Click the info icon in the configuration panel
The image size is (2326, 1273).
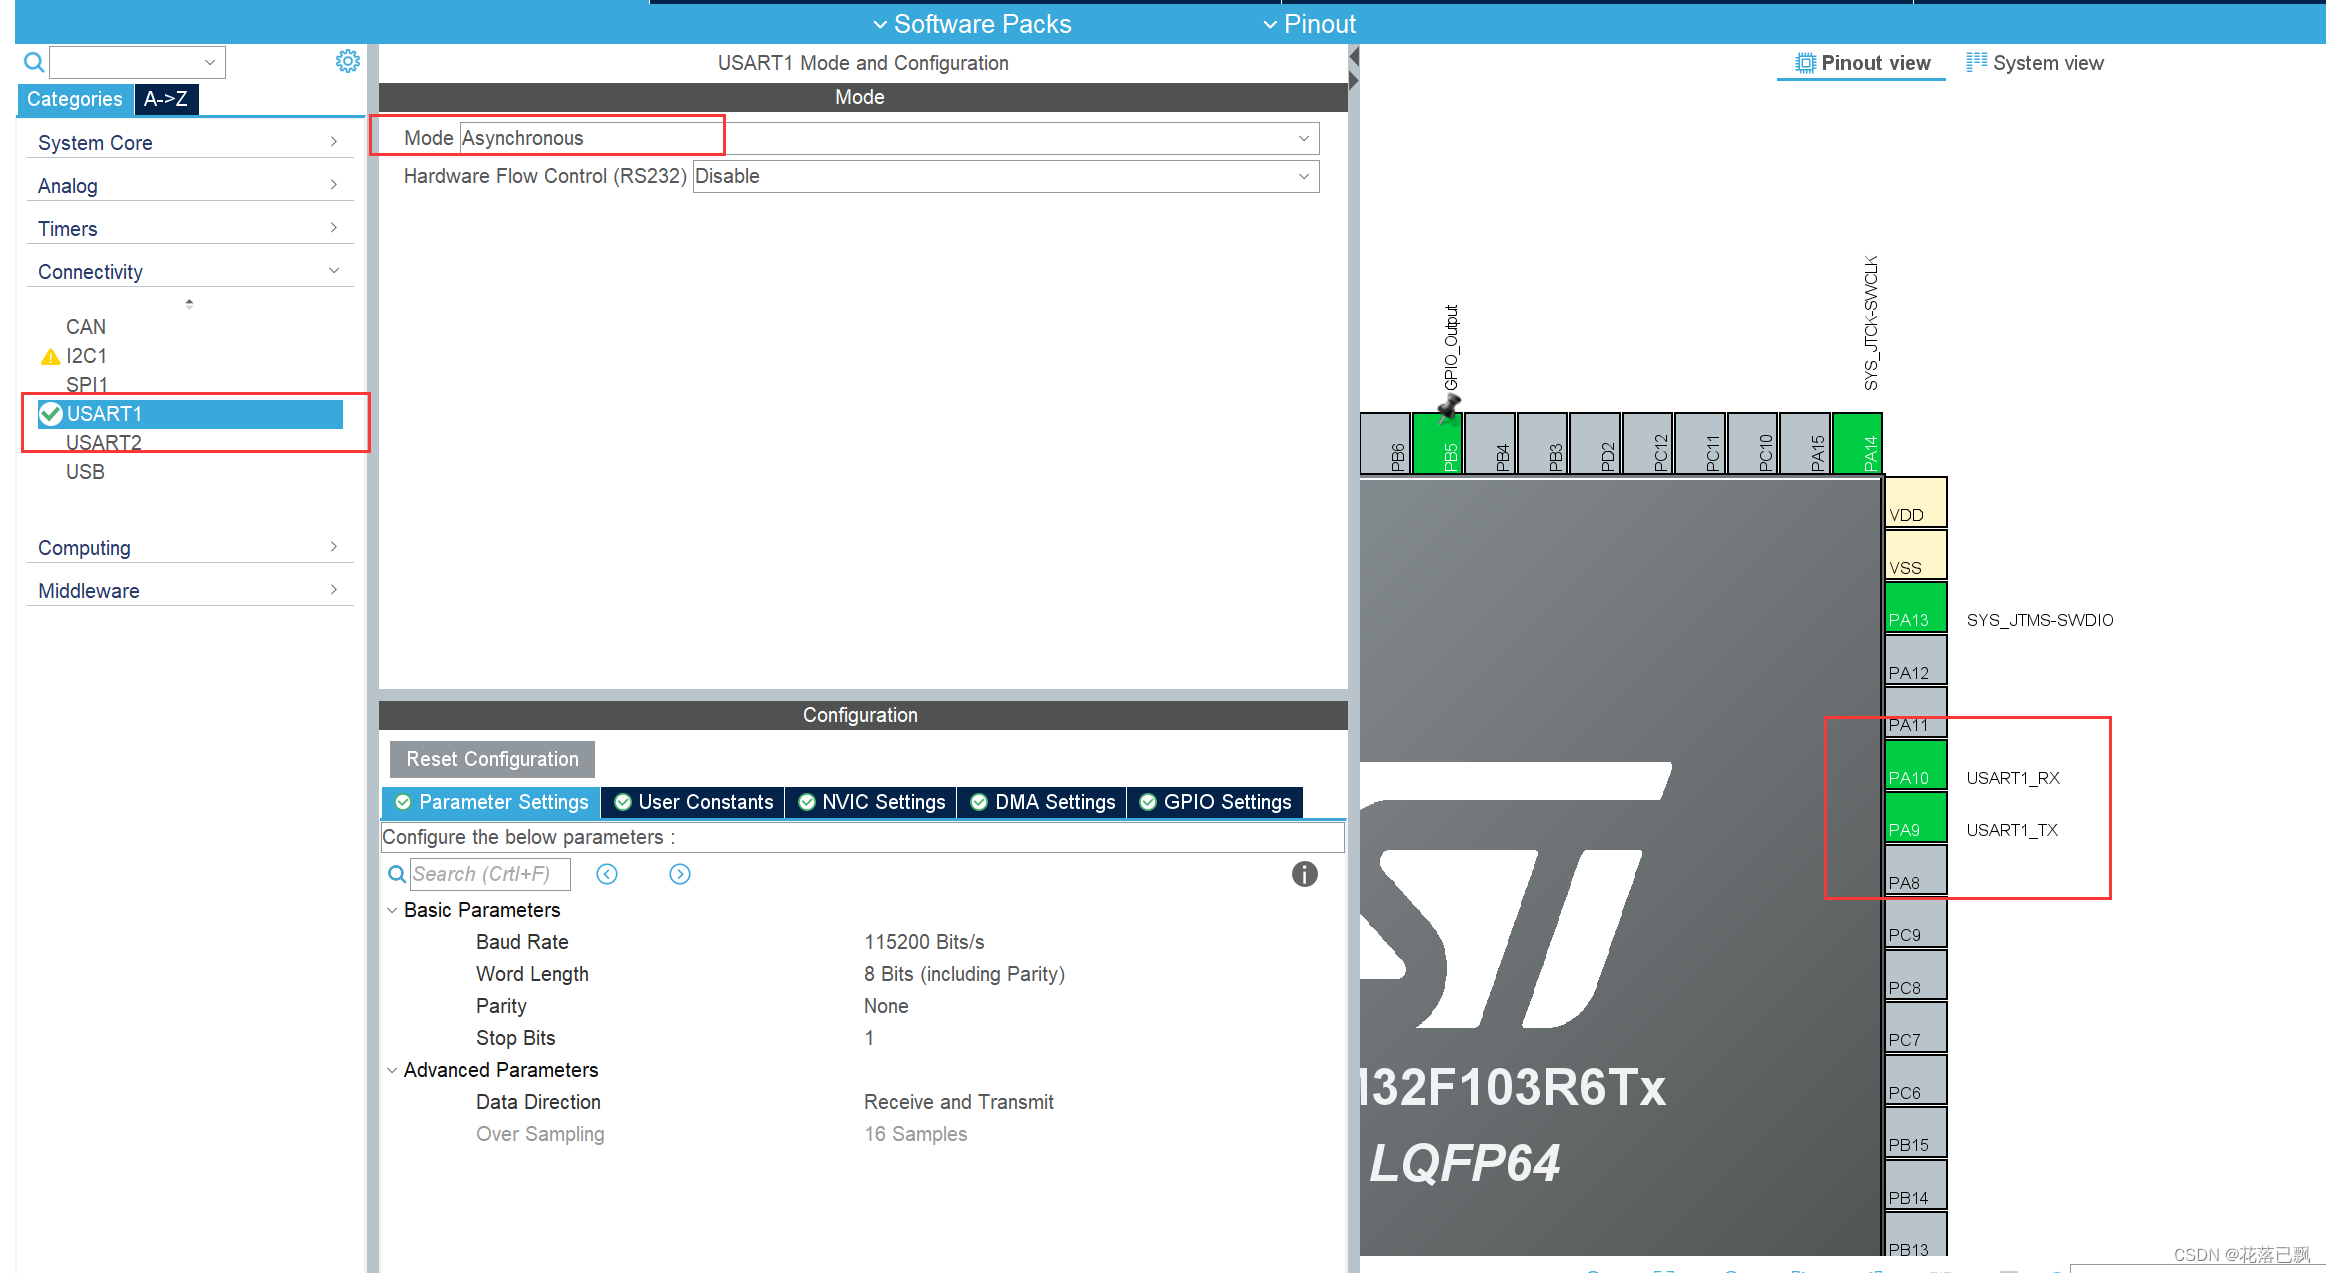click(x=1304, y=874)
